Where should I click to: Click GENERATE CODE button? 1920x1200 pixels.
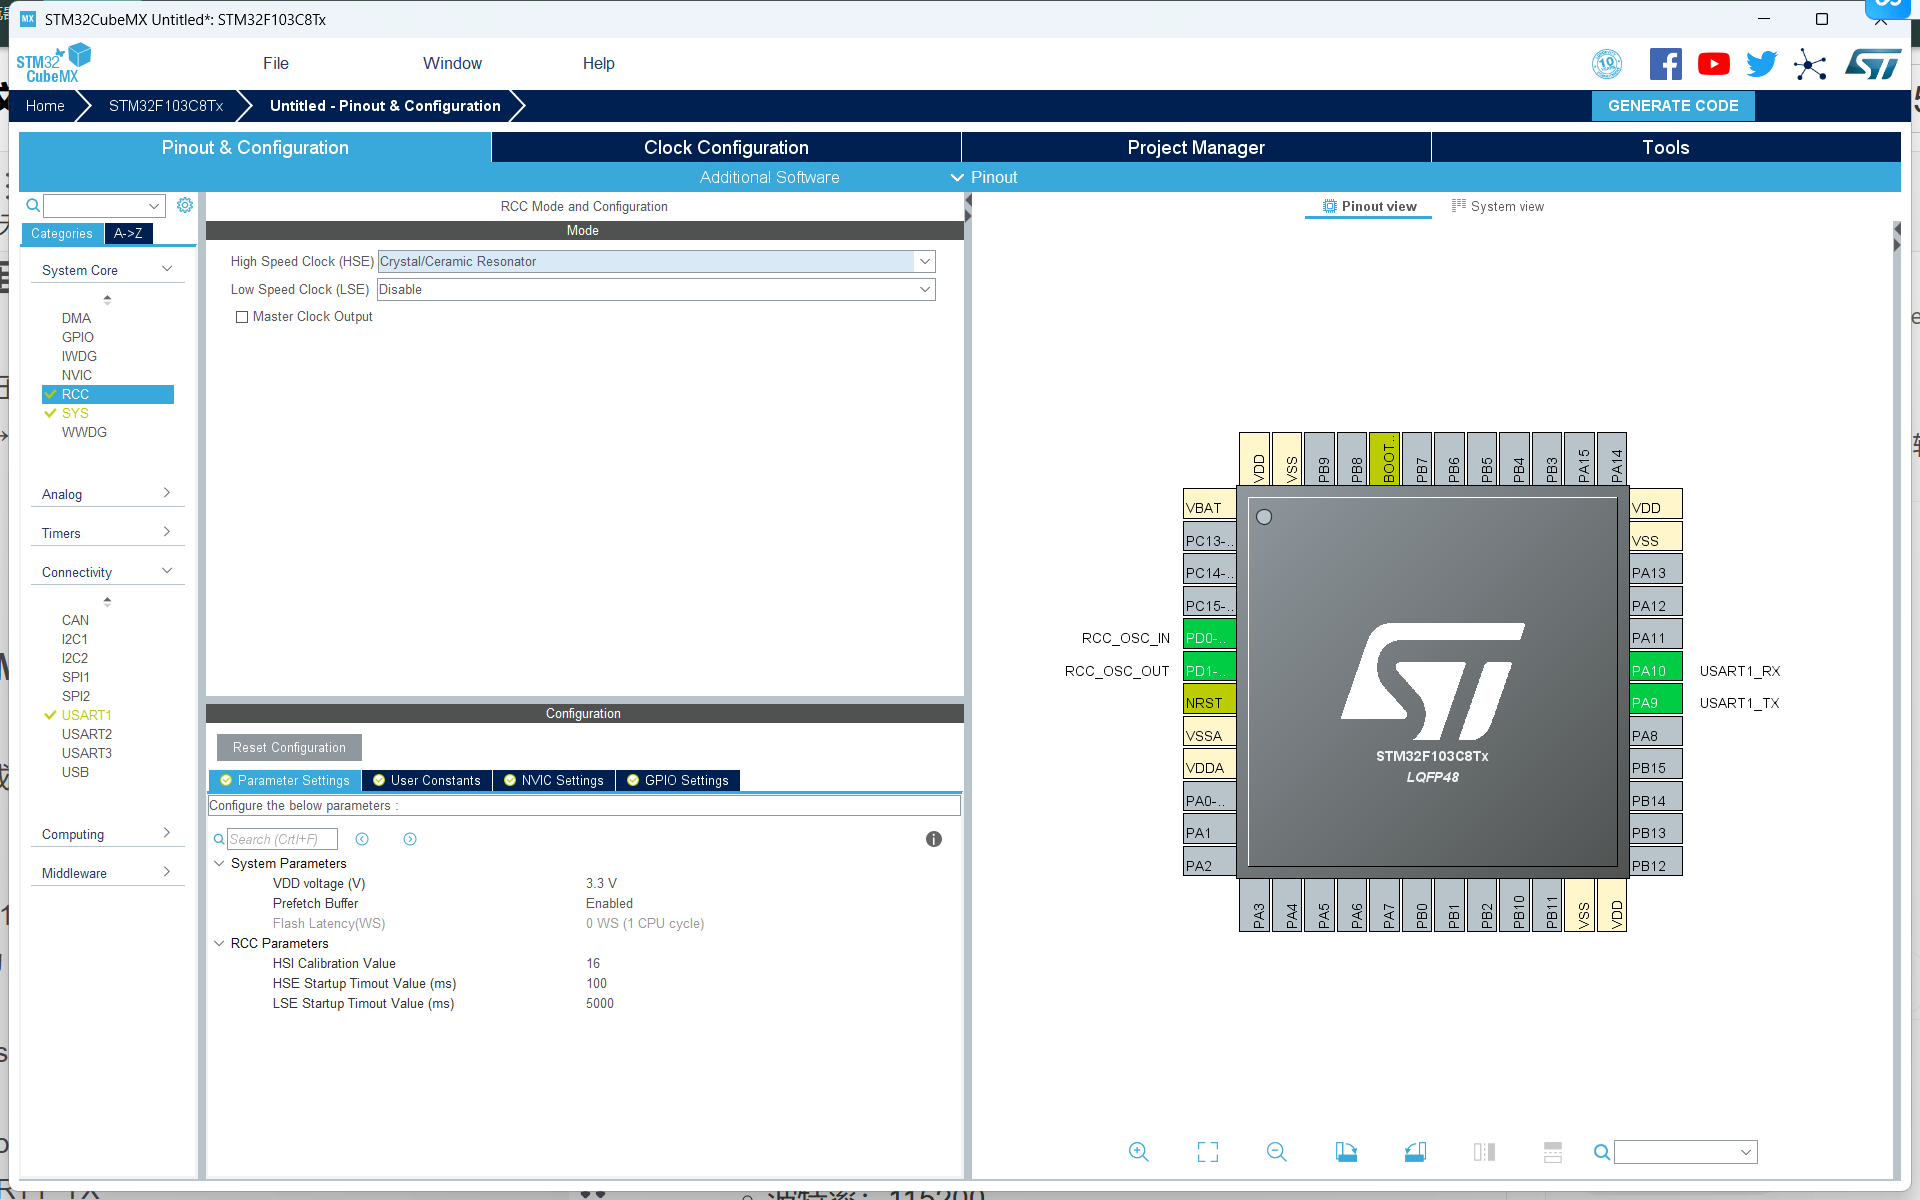point(1673,105)
